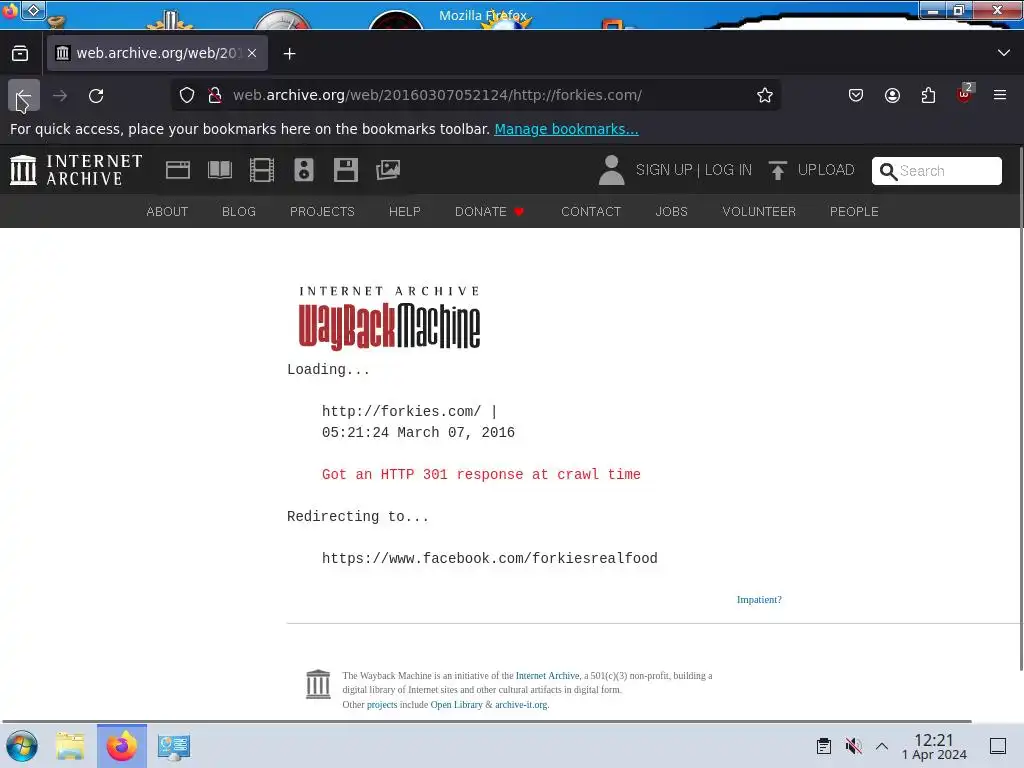Image resolution: width=1024 pixels, height=768 pixels.
Task: Open the Firefox hamburger application menu
Action: pos(1000,95)
